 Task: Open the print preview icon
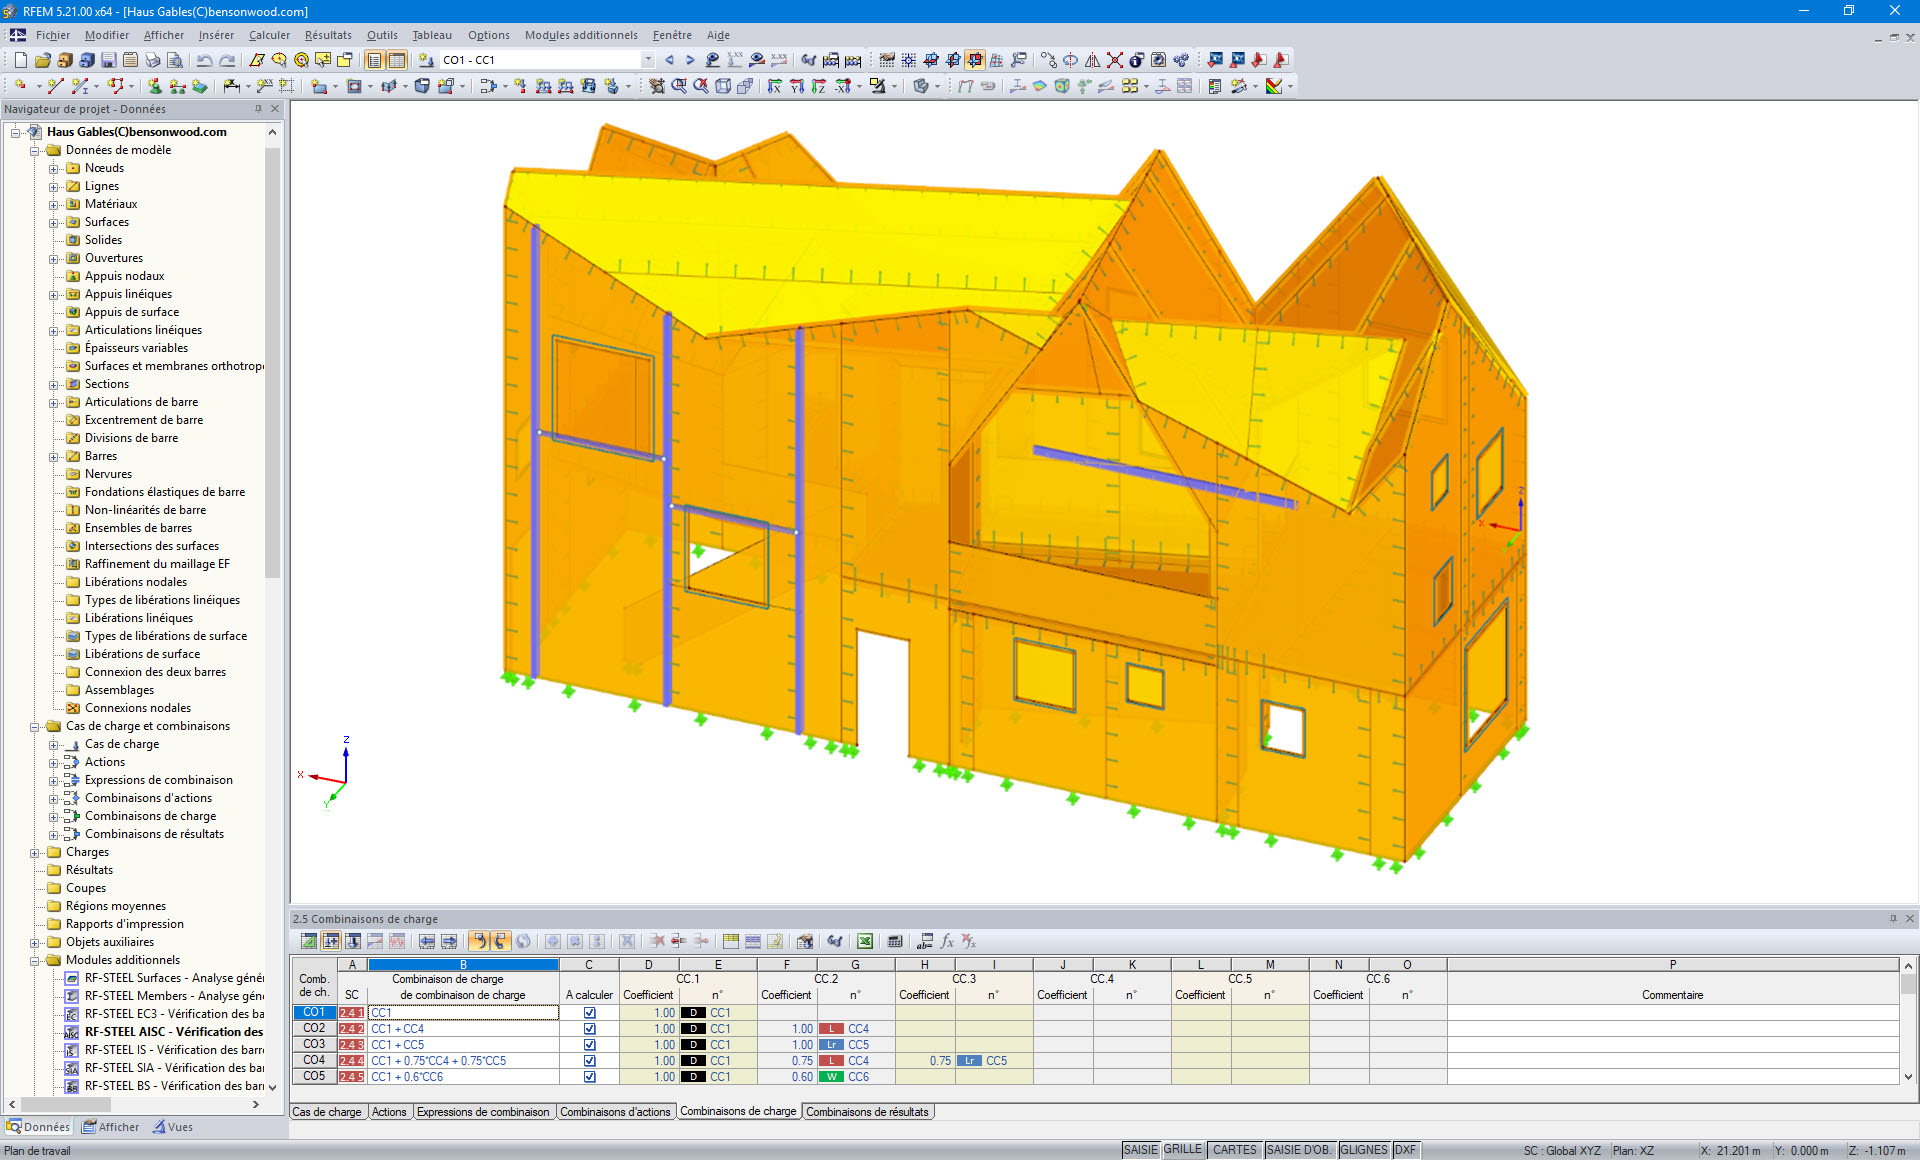pos(176,60)
